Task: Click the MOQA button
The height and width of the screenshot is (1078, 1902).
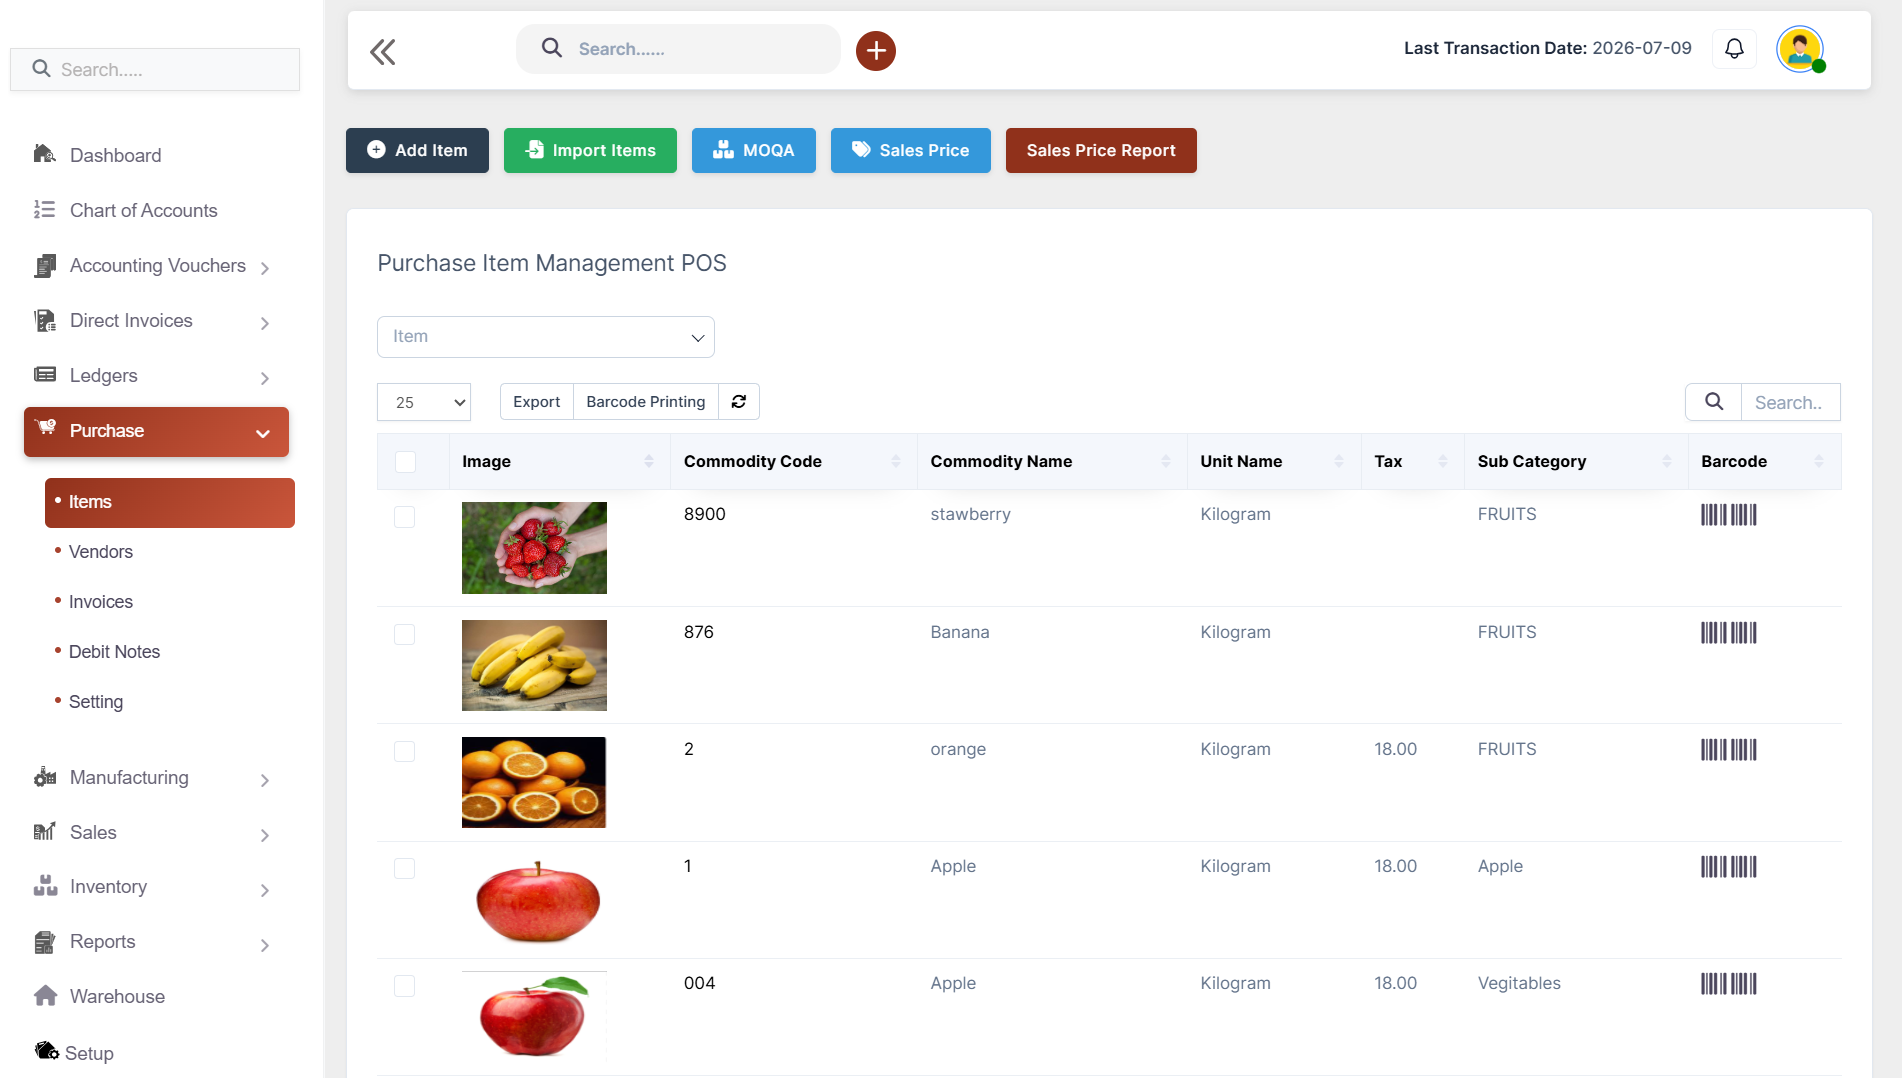Action: [x=754, y=150]
